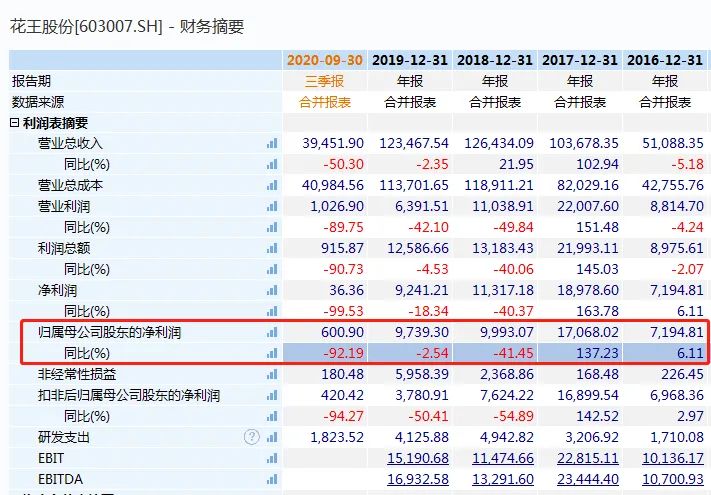Select the 2019-12-31 column header

[409, 60]
